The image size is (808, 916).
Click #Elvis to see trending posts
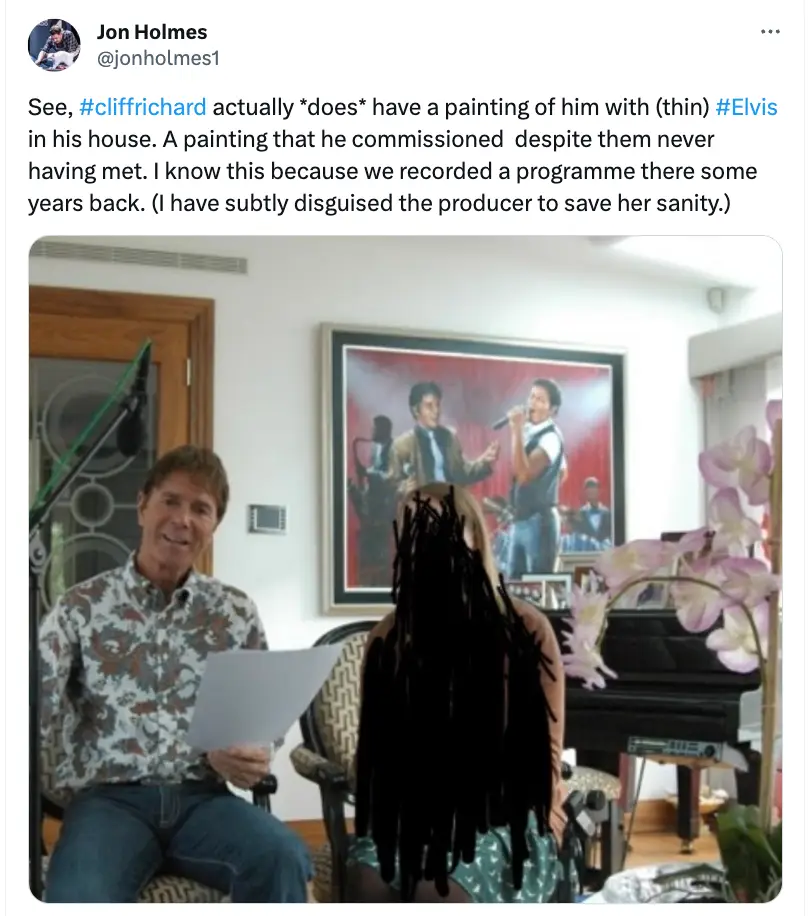(x=748, y=106)
